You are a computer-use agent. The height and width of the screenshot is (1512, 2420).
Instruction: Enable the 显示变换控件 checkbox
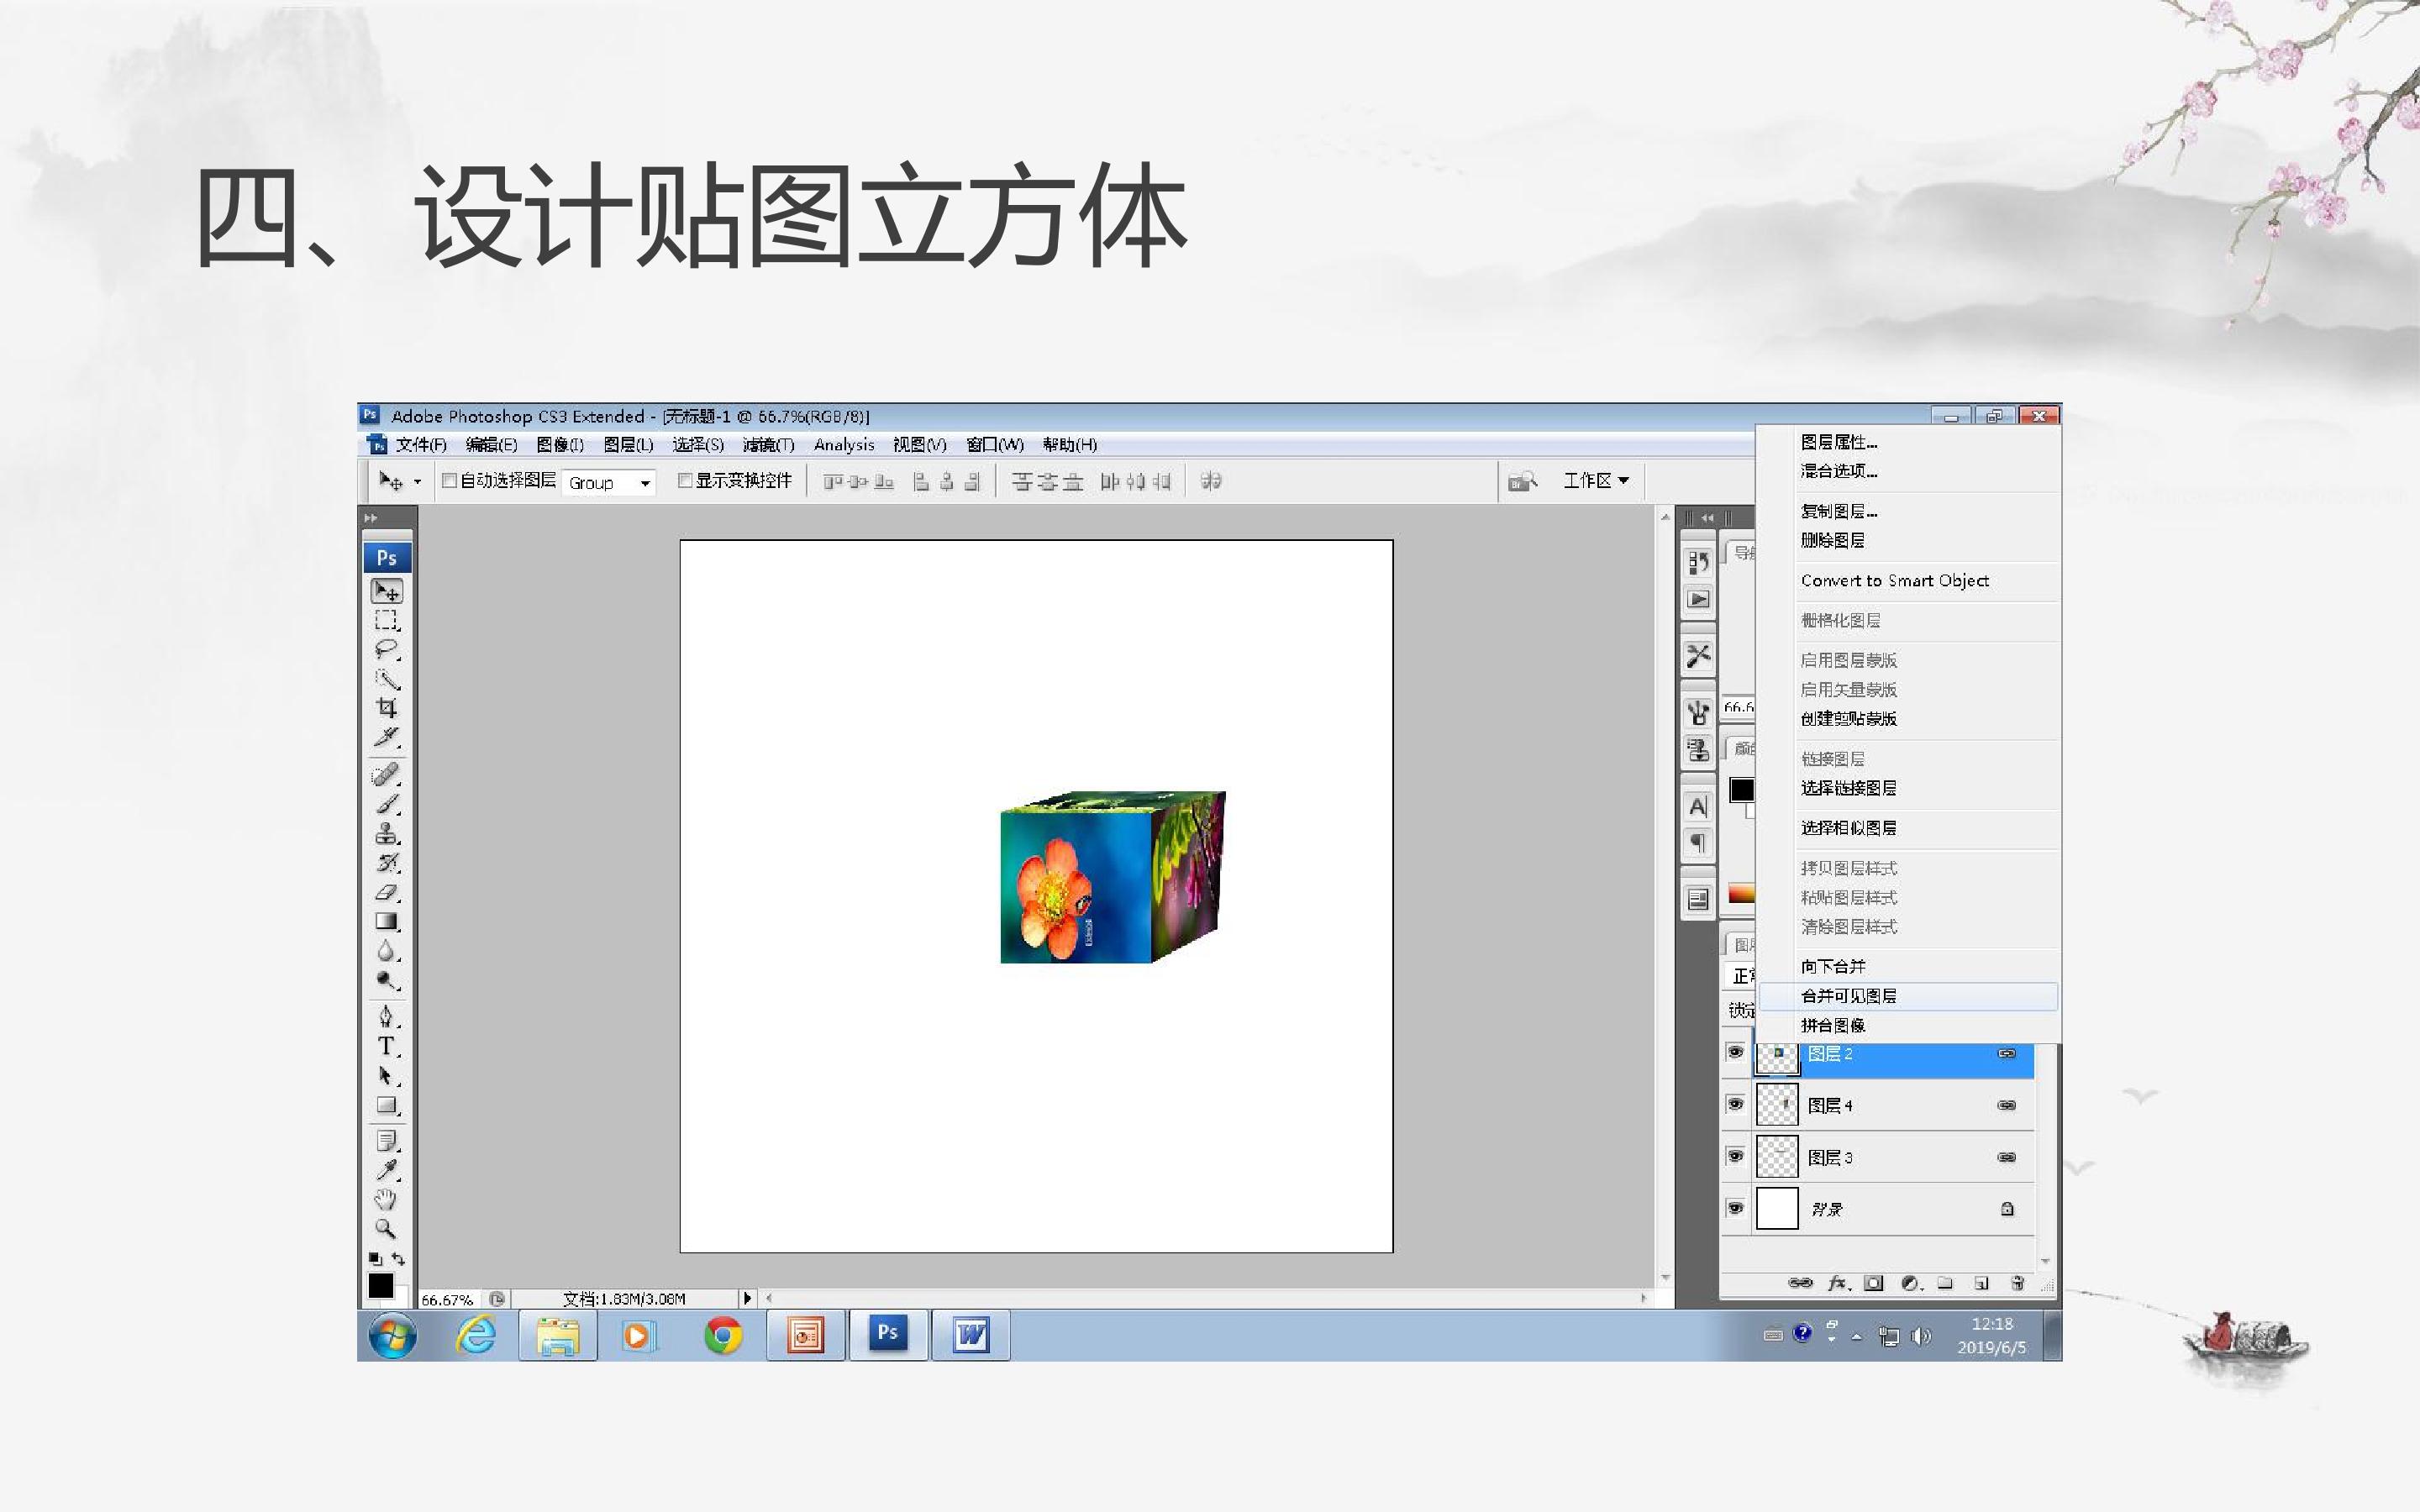685,481
